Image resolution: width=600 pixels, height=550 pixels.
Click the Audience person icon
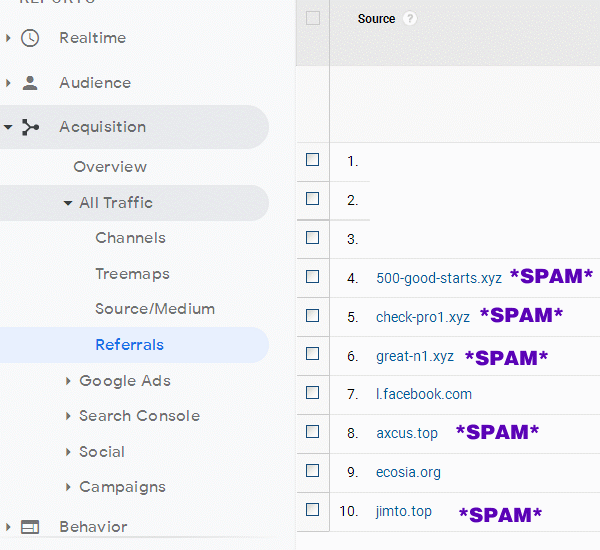[30, 83]
